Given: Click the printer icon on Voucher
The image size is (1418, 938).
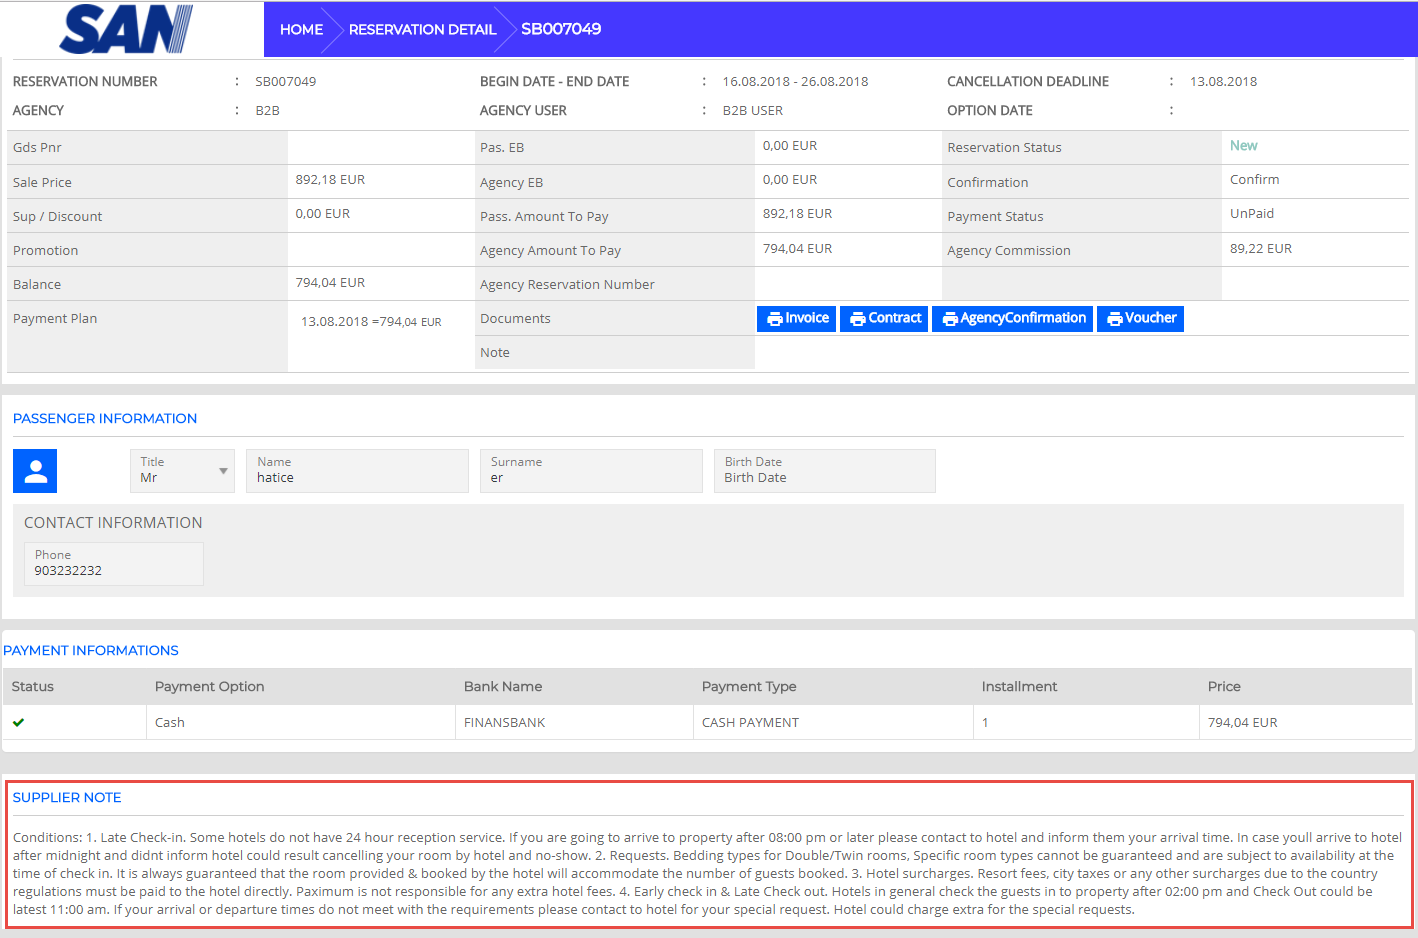Looking at the screenshot, I should click(1114, 319).
